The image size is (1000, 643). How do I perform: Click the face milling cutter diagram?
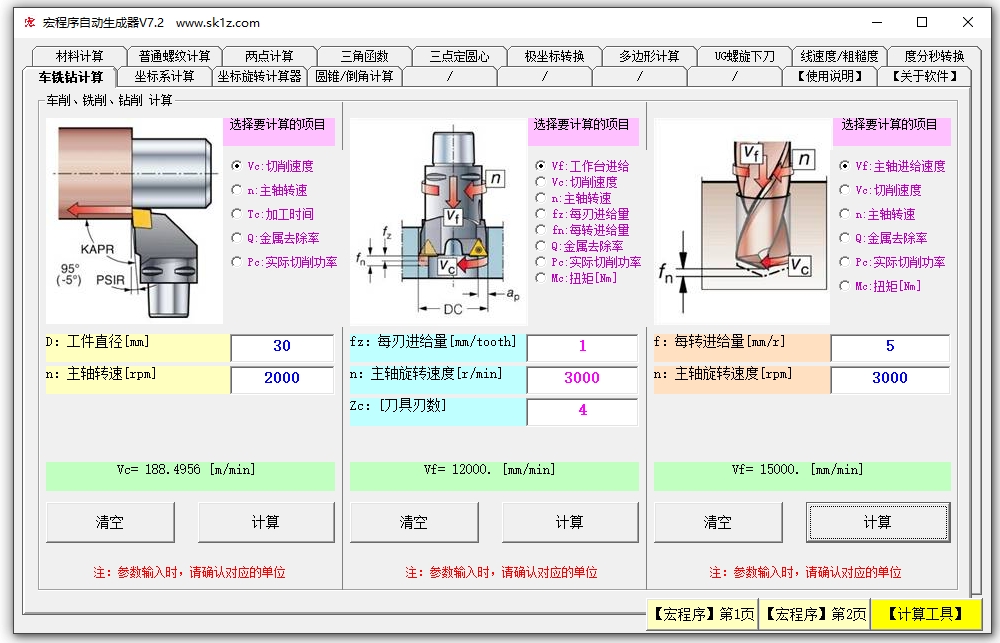pos(438,221)
